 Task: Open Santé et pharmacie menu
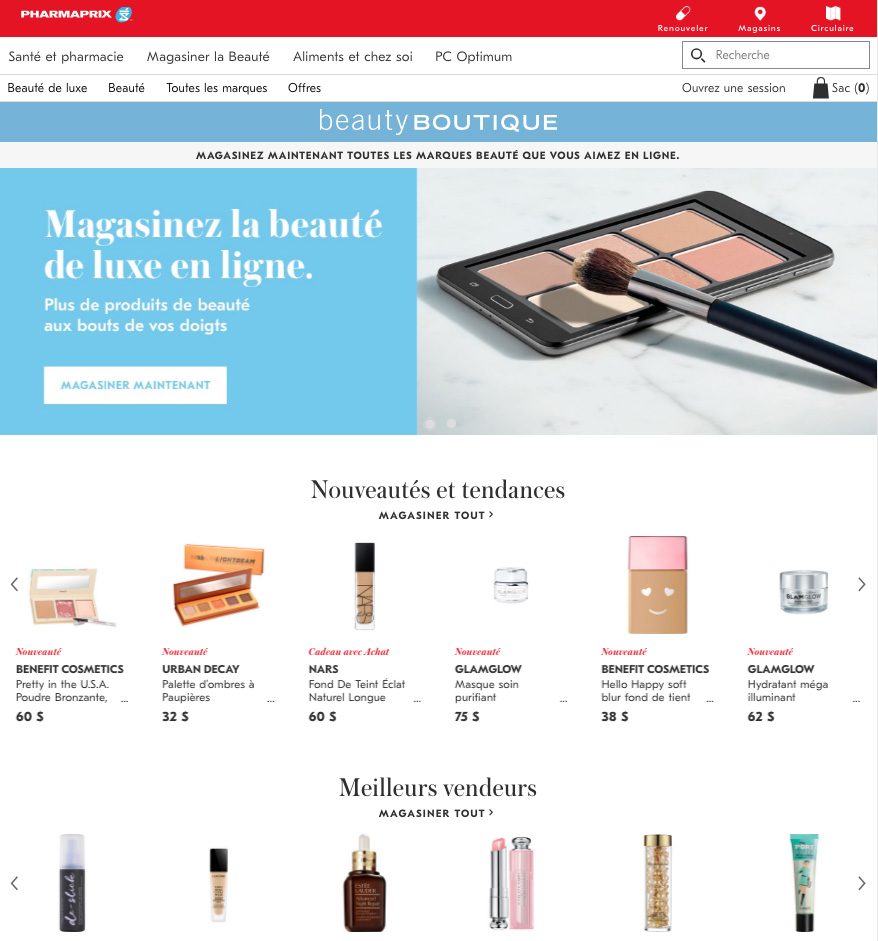tap(66, 56)
